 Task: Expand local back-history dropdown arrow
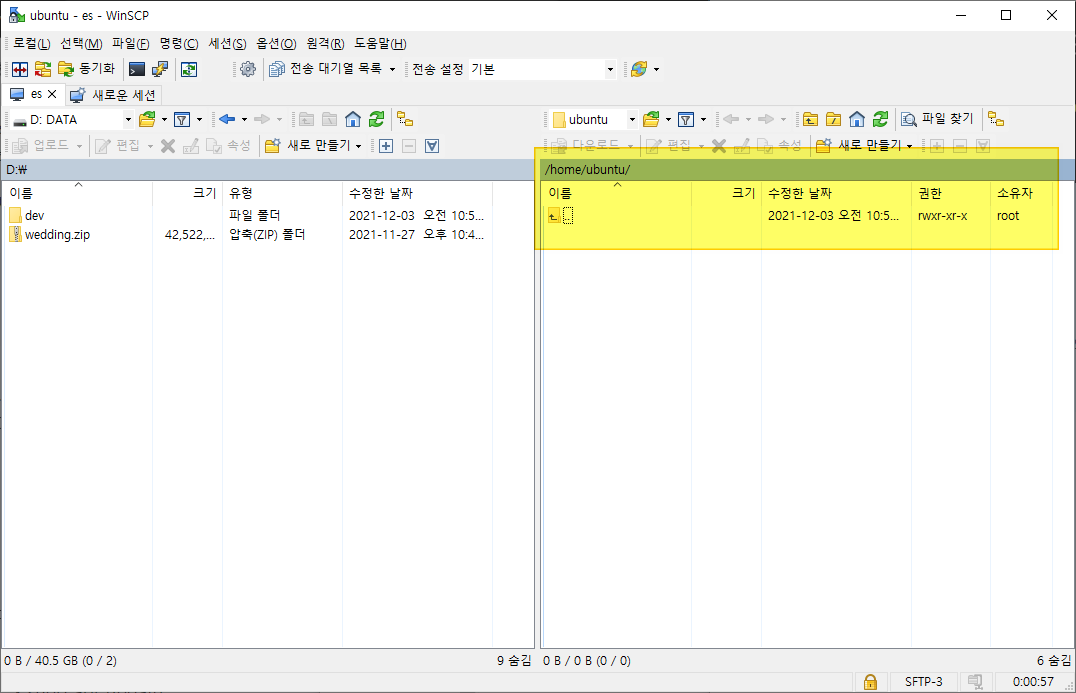pyautogui.click(x=244, y=119)
